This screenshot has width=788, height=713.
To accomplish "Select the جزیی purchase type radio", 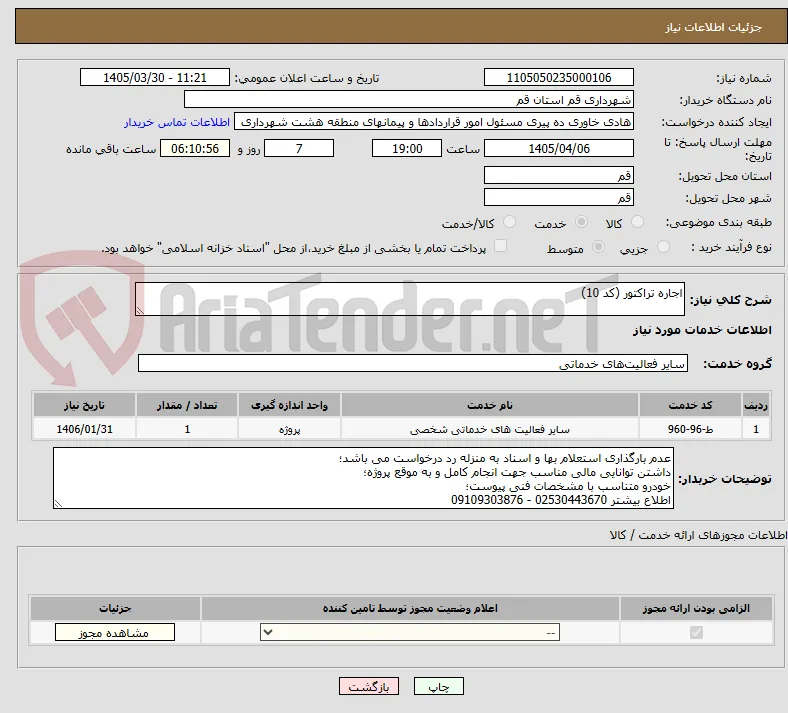I will (663, 247).
